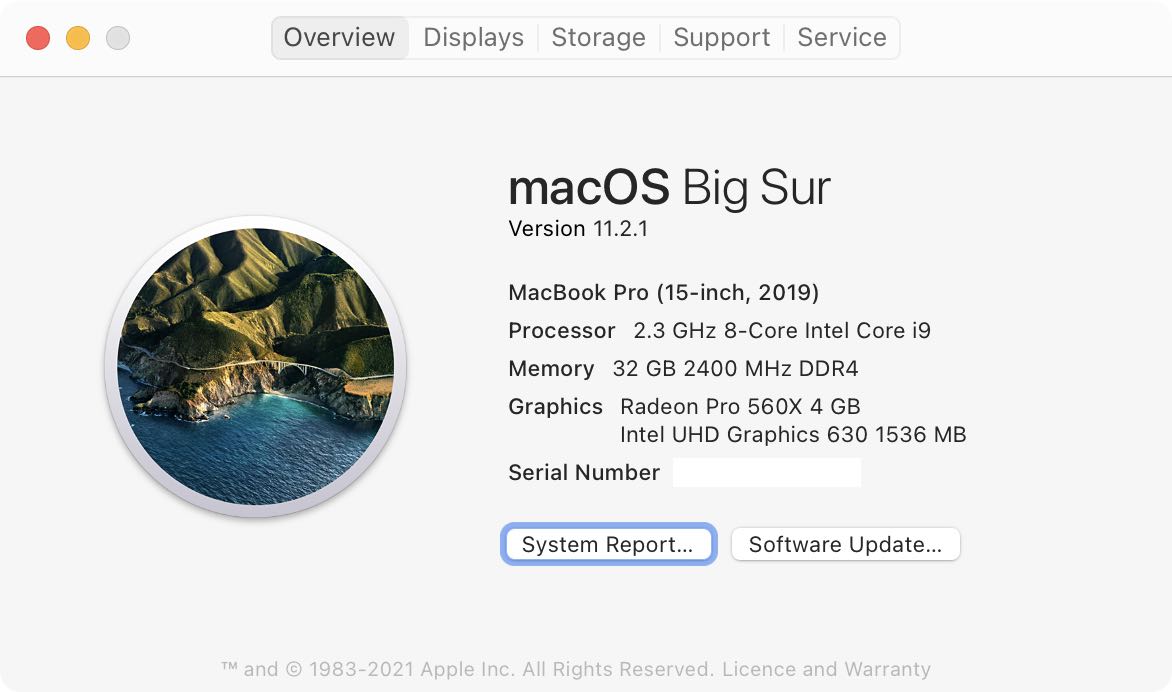Click the Serial Number field
Viewport: 1172px width, 692px height.
click(767, 472)
